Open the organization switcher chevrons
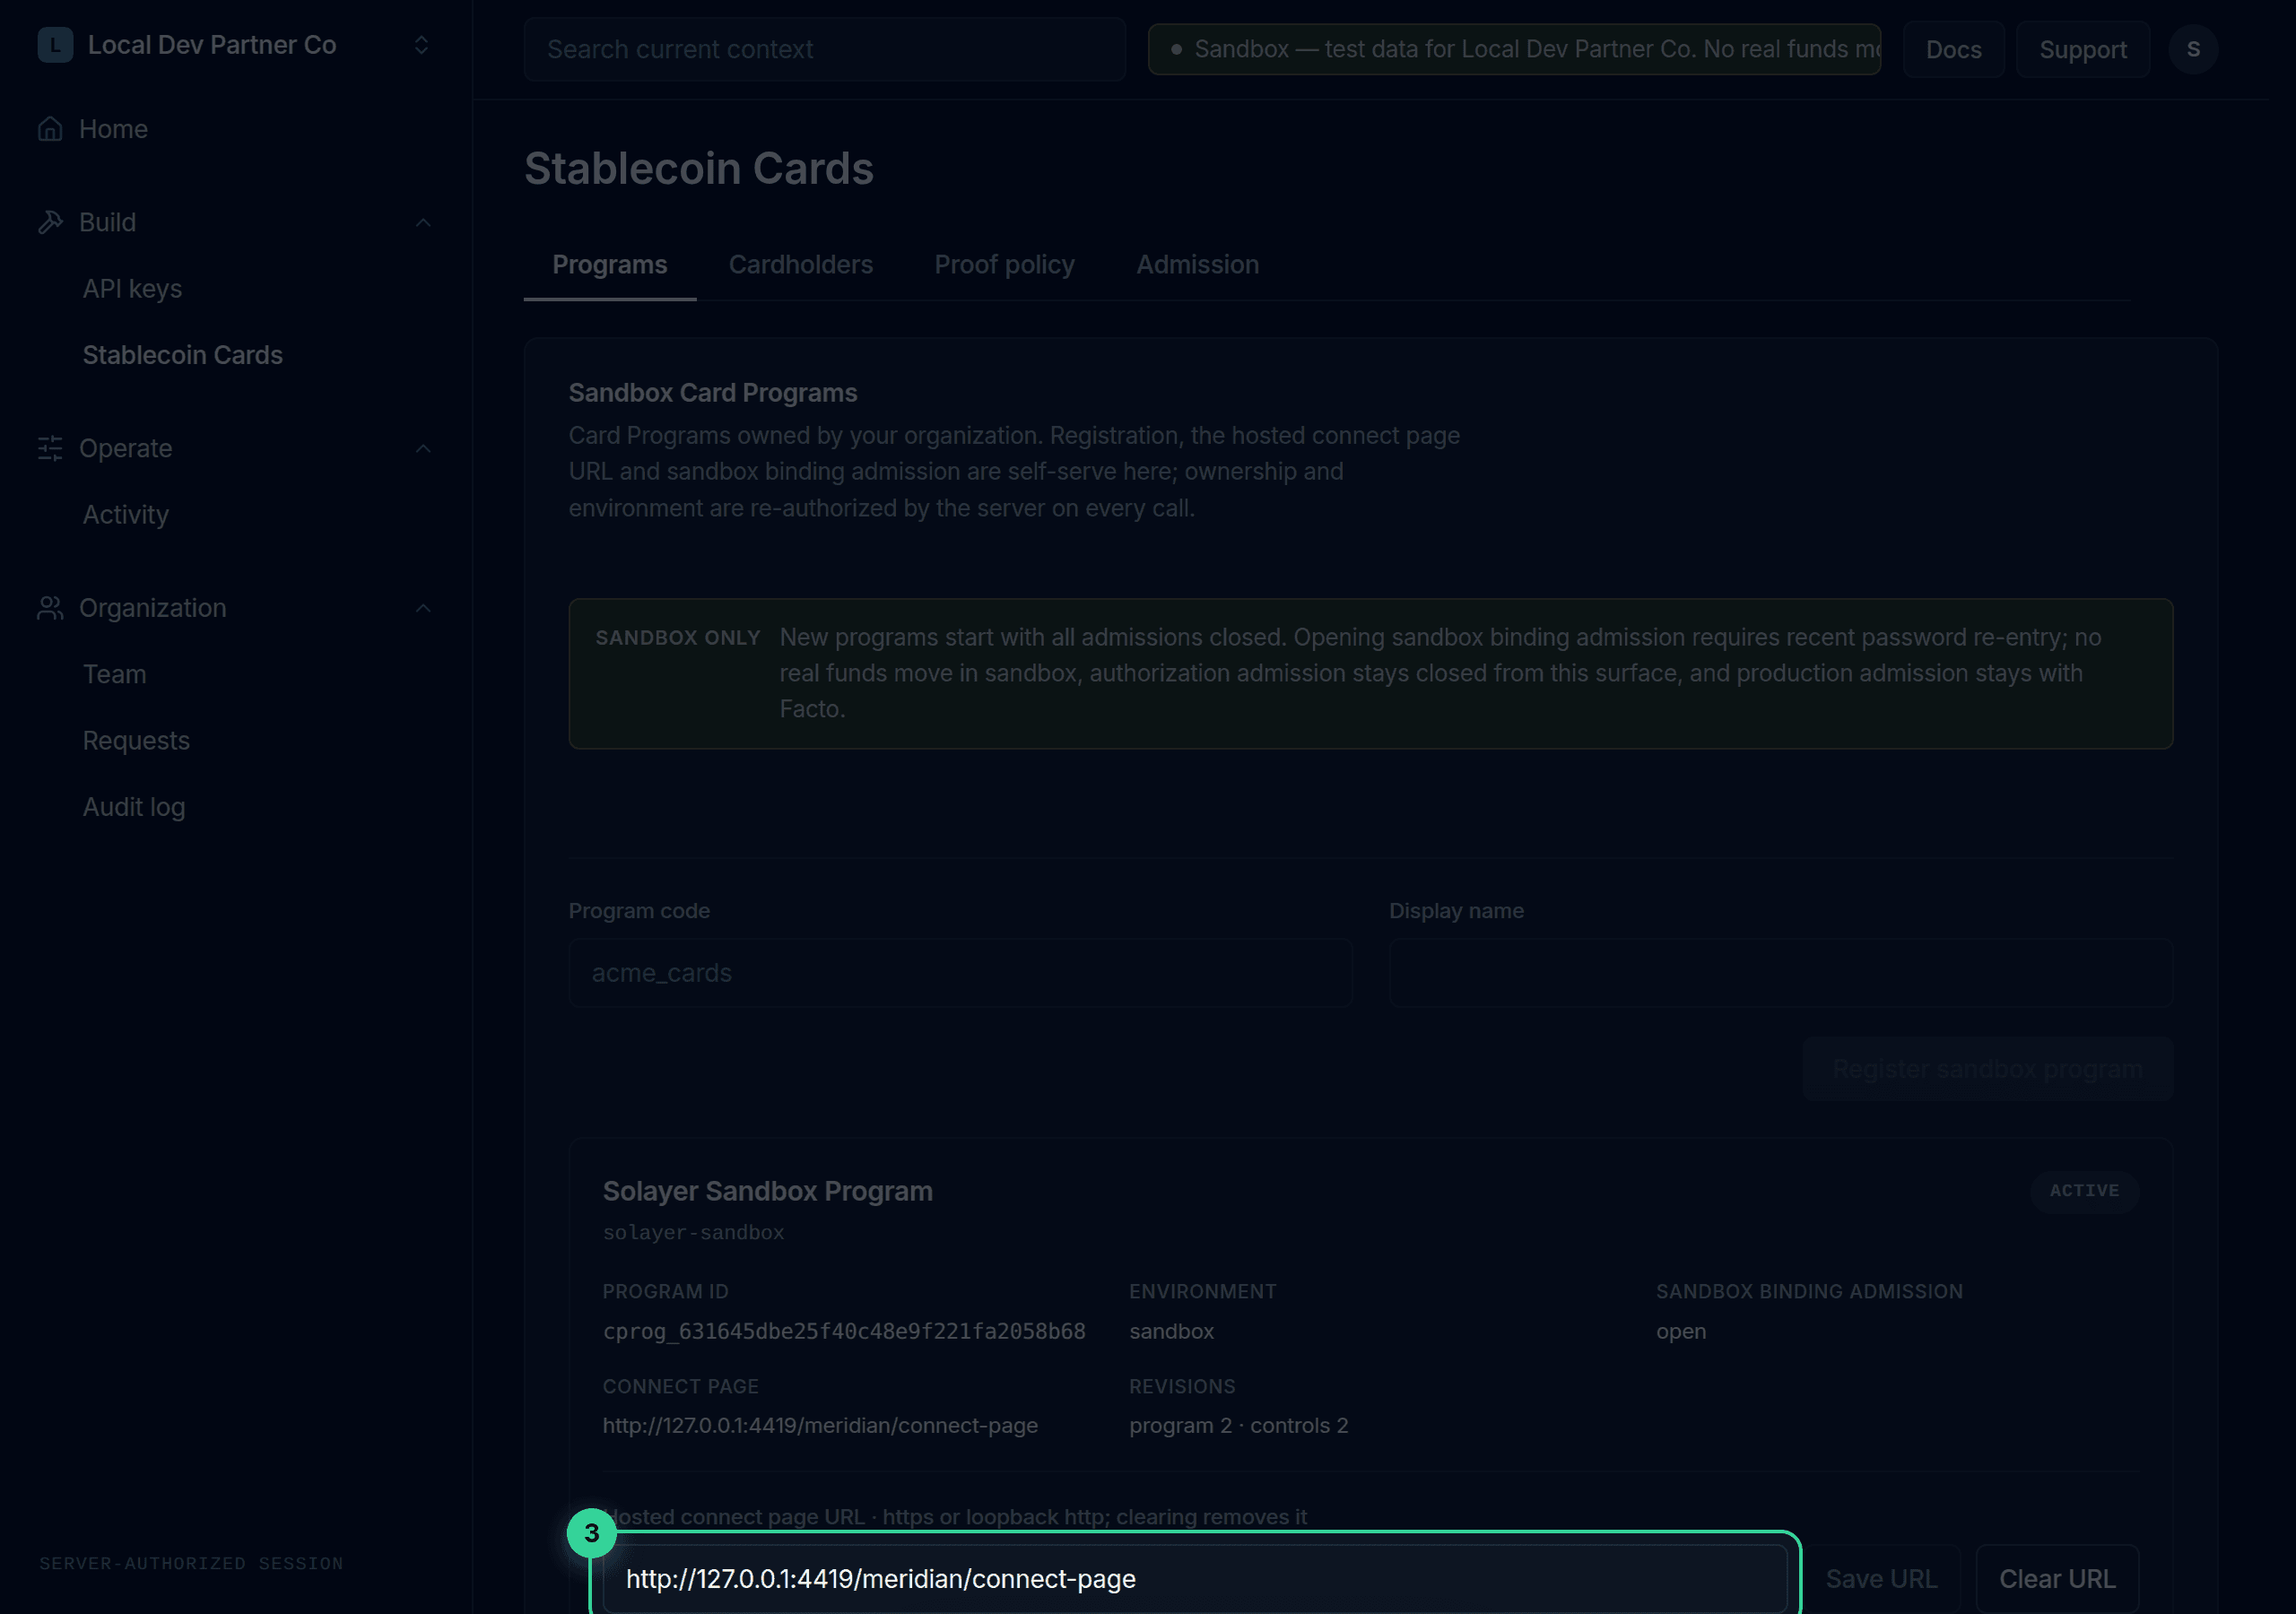 [421, 45]
